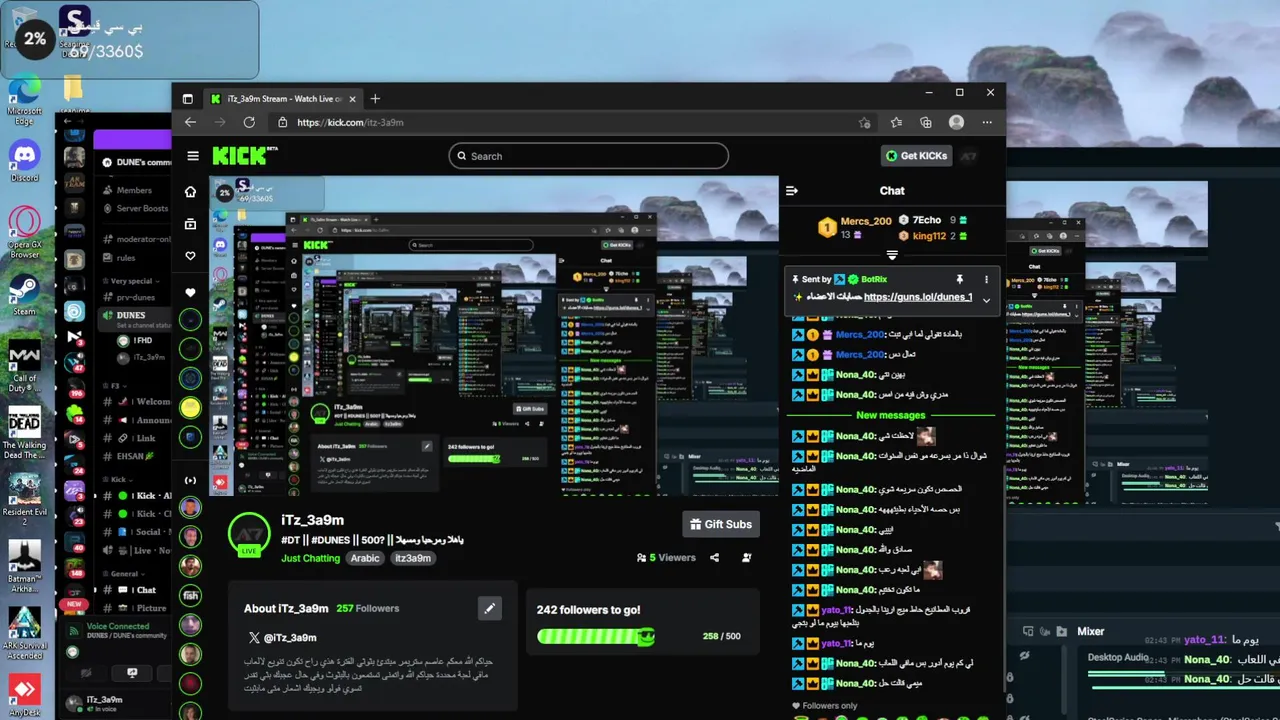Viewport: 1280px width, 720px height.
Task: Select the 'rules' Discord channel
Action: (x=126, y=258)
